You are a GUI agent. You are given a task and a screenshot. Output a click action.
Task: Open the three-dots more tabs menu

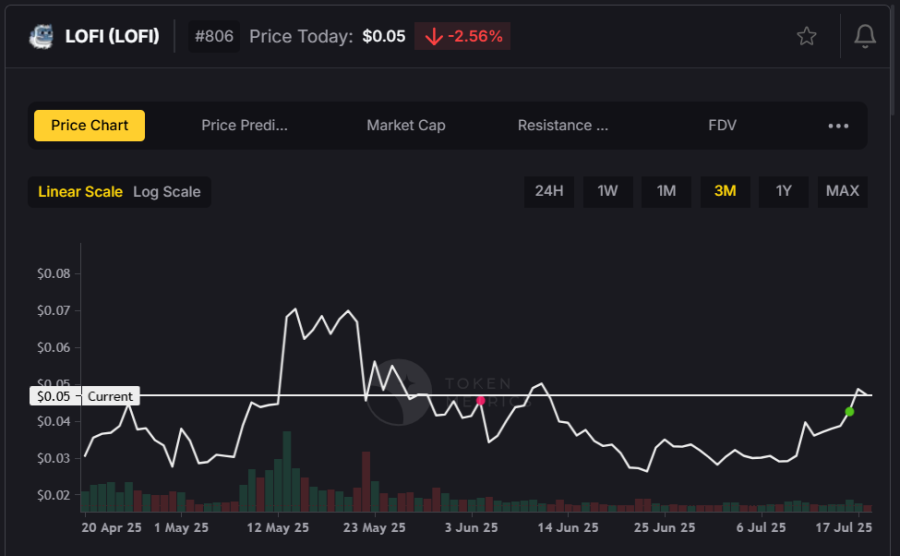pos(838,126)
